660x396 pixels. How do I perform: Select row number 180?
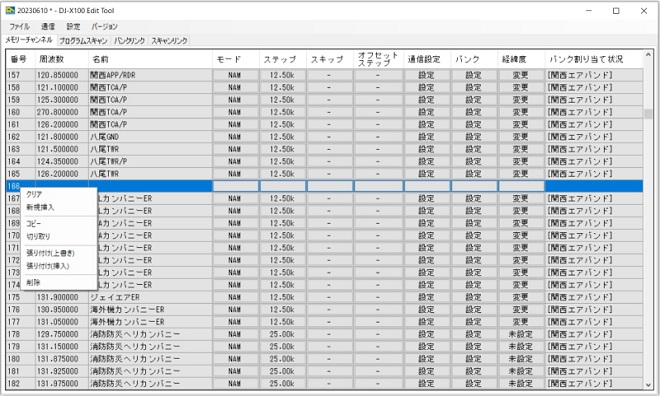pyautogui.click(x=21, y=359)
